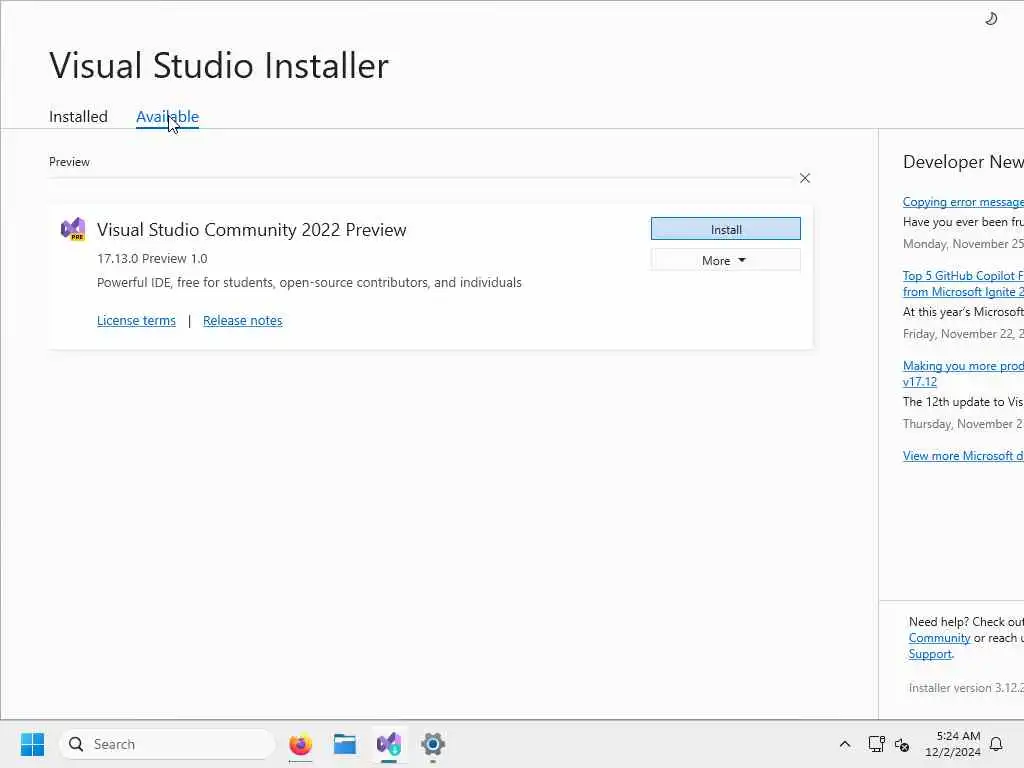Open the Making you more productive v17.12 article
The height and width of the screenshot is (768, 1024).
(x=963, y=374)
